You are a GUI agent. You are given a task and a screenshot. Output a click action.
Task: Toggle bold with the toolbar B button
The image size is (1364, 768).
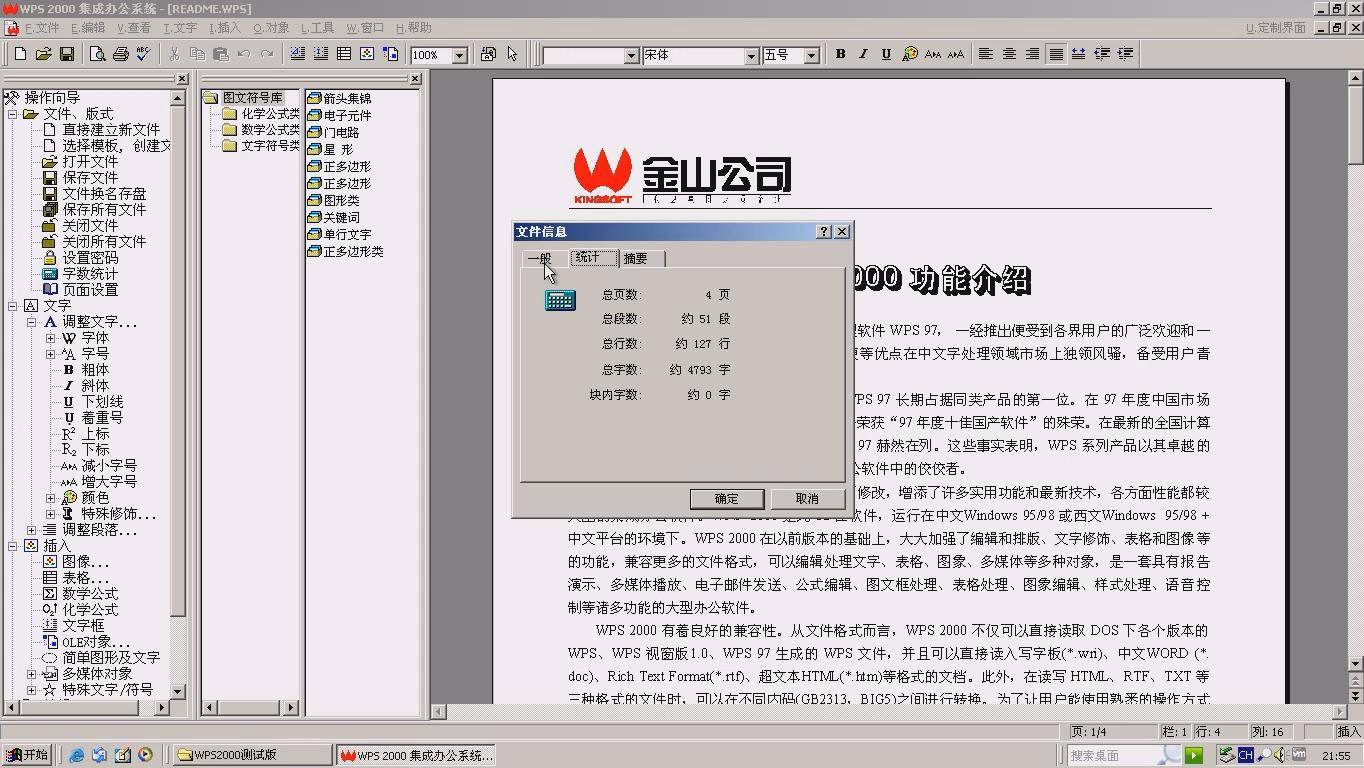(x=840, y=54)
